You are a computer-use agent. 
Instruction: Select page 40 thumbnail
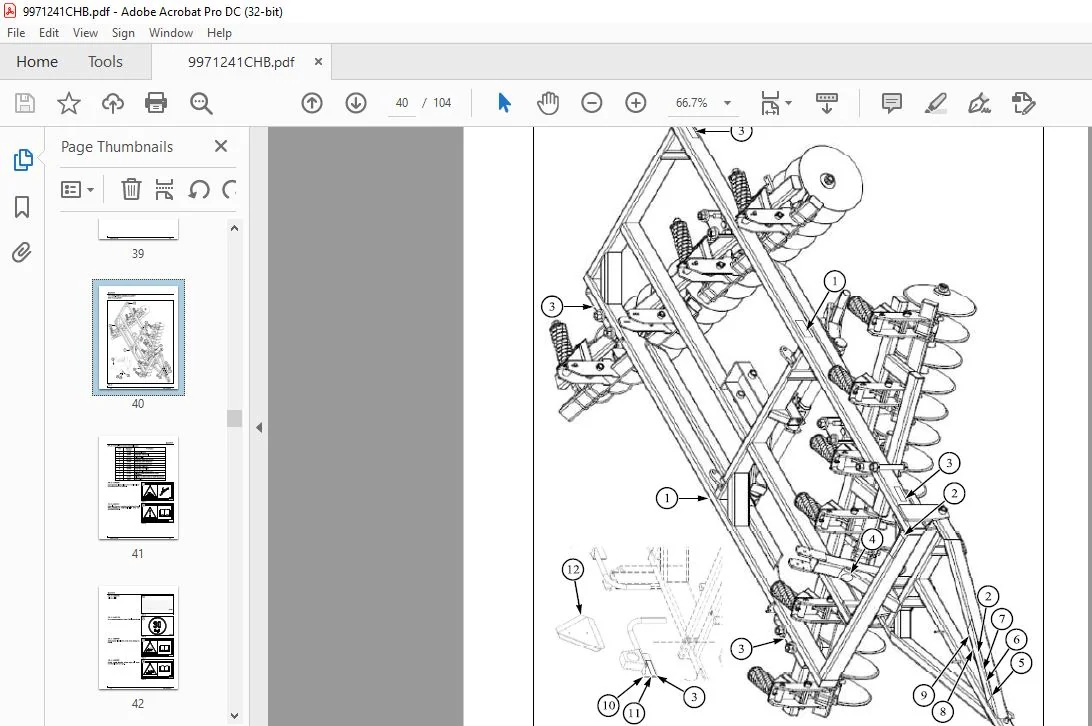click(139, 337)
